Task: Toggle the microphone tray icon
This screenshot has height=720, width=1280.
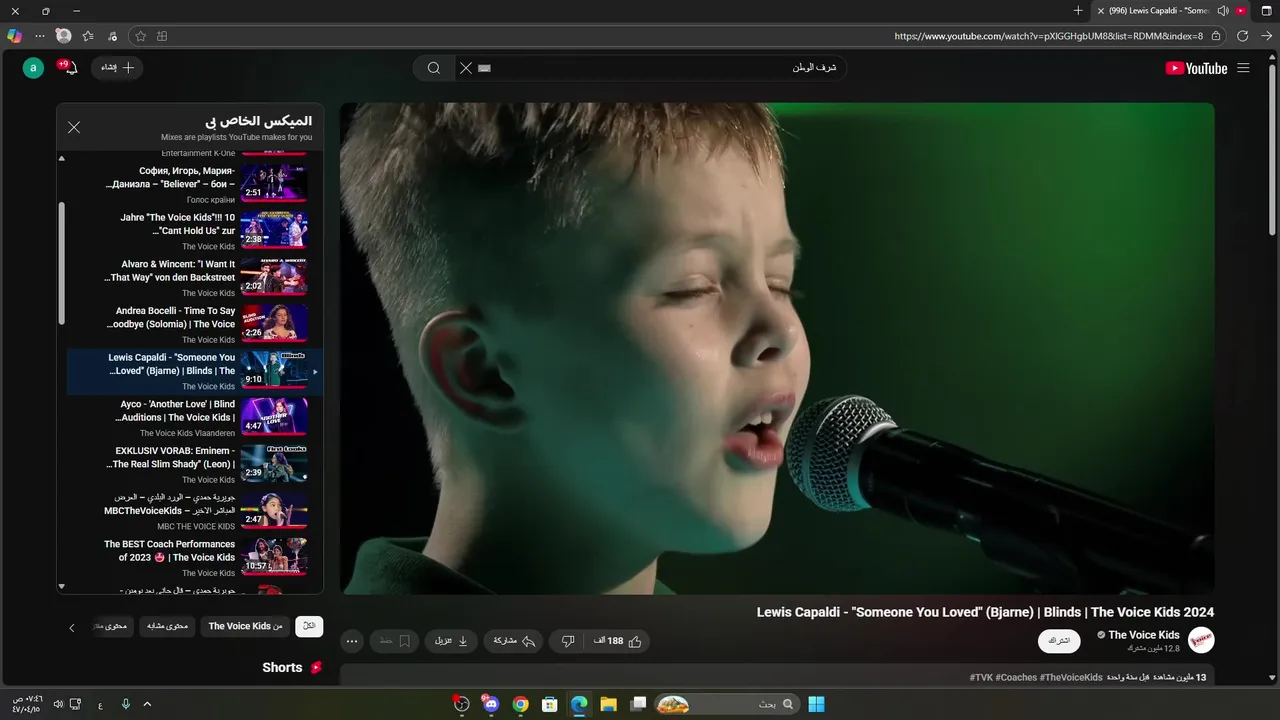Action: tap(126, 704)
